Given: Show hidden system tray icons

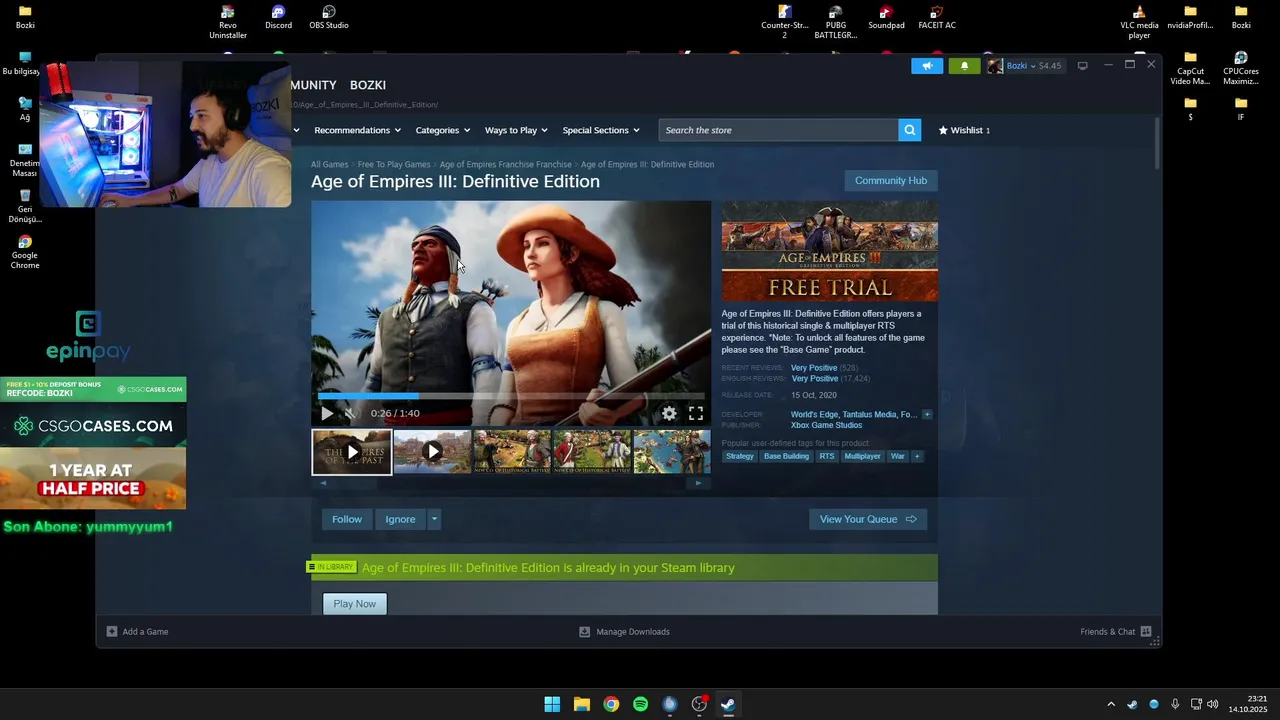Looking at the screenshot, I should point(1110,704).
